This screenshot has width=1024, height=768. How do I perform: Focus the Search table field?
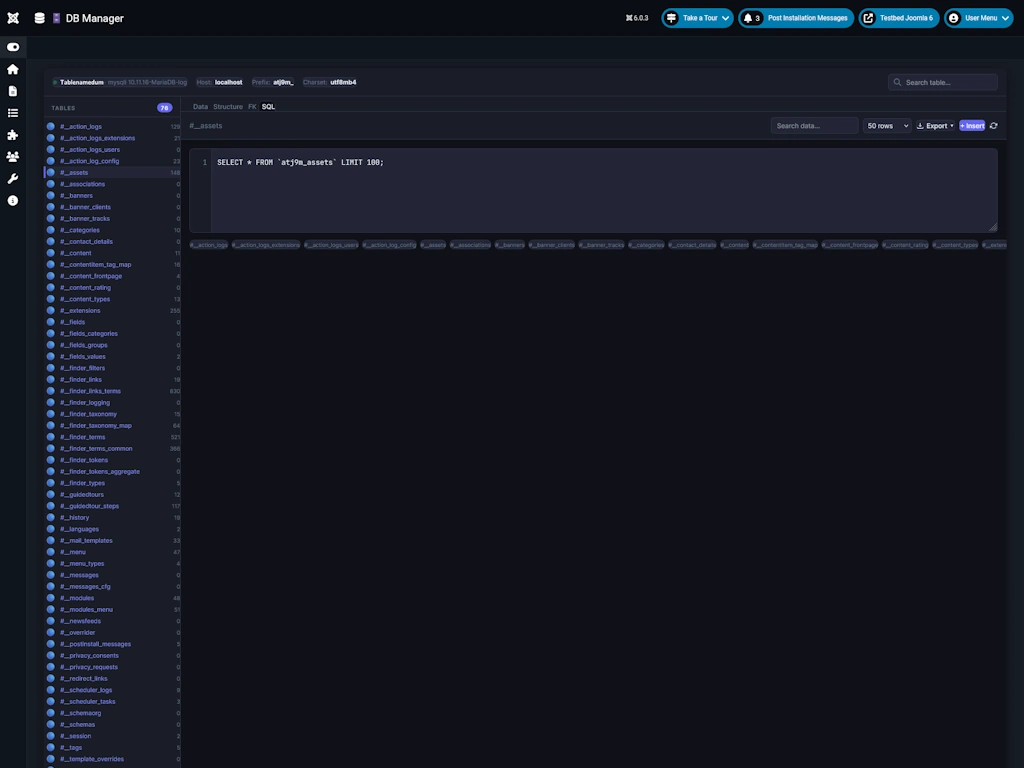coord(942,82)
